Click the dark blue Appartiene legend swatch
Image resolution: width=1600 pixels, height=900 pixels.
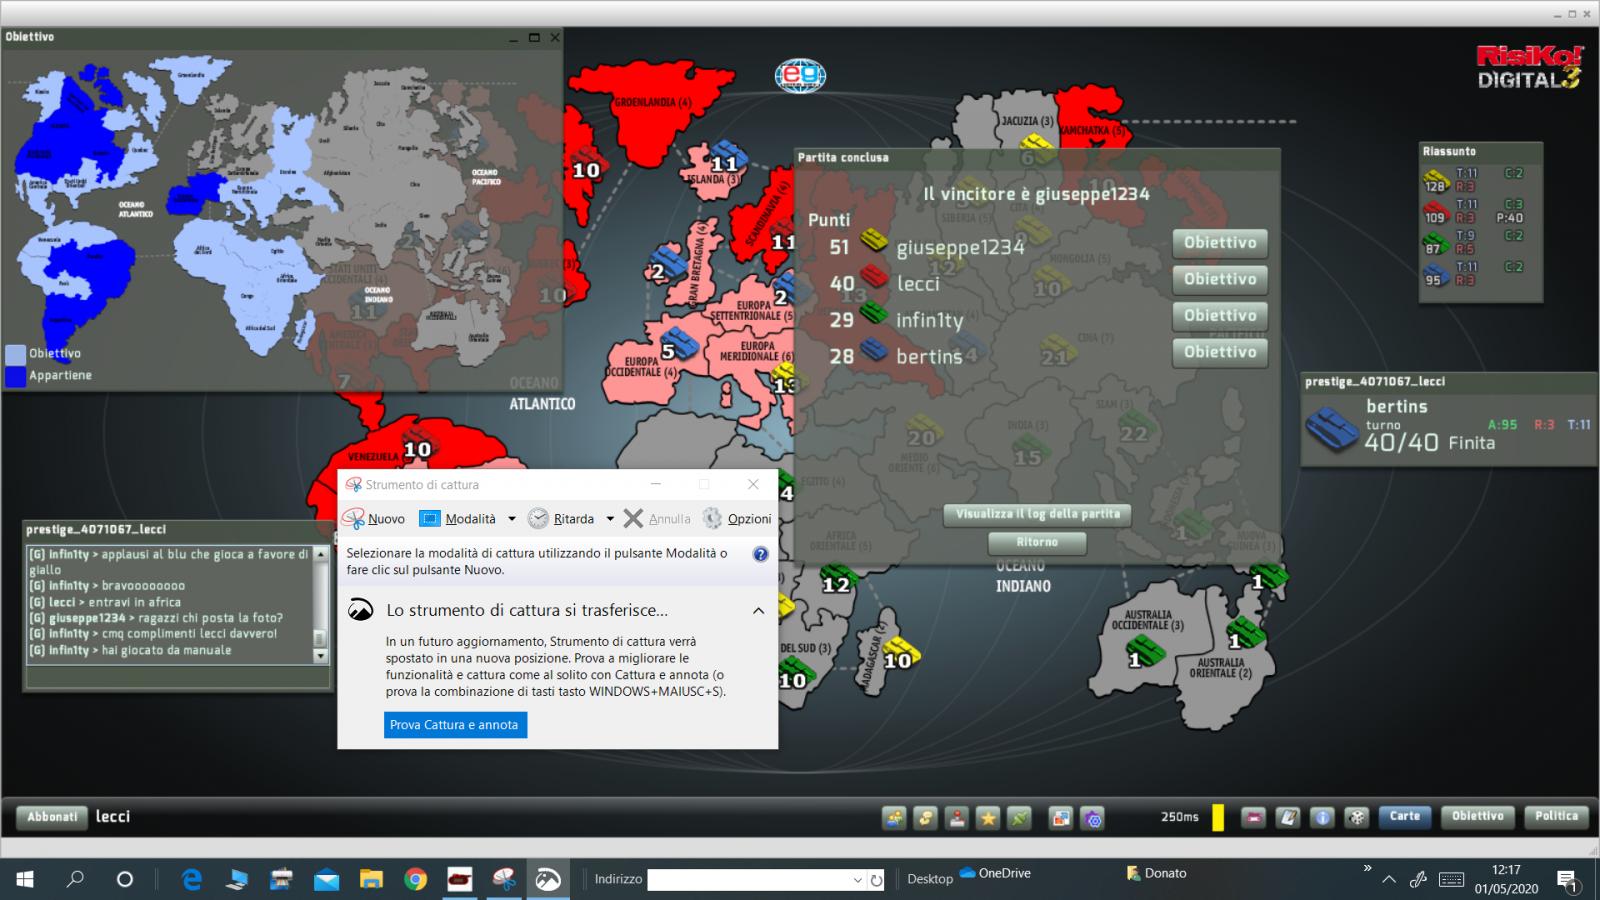point(15,376)
